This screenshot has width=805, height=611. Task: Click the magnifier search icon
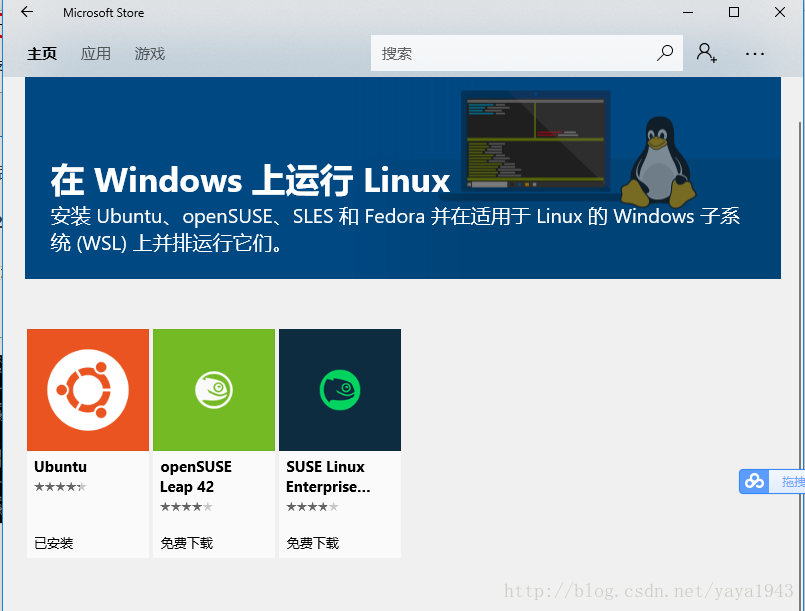point(665,53)
